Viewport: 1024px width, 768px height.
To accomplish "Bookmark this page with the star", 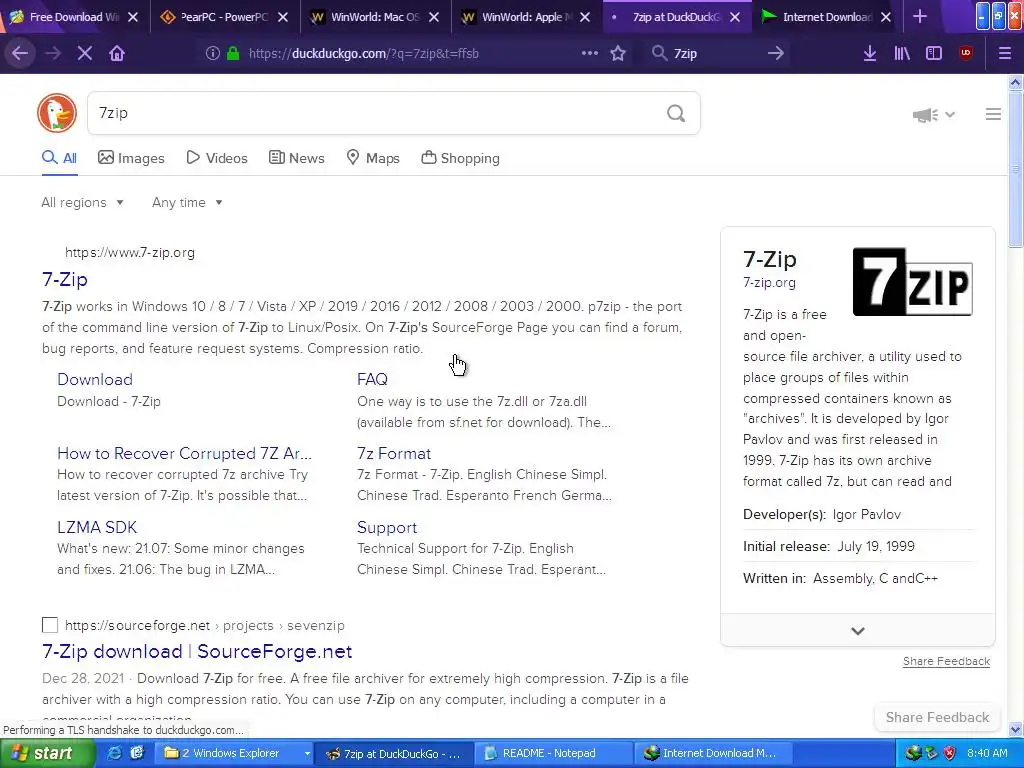I will (x=618, y=54).
